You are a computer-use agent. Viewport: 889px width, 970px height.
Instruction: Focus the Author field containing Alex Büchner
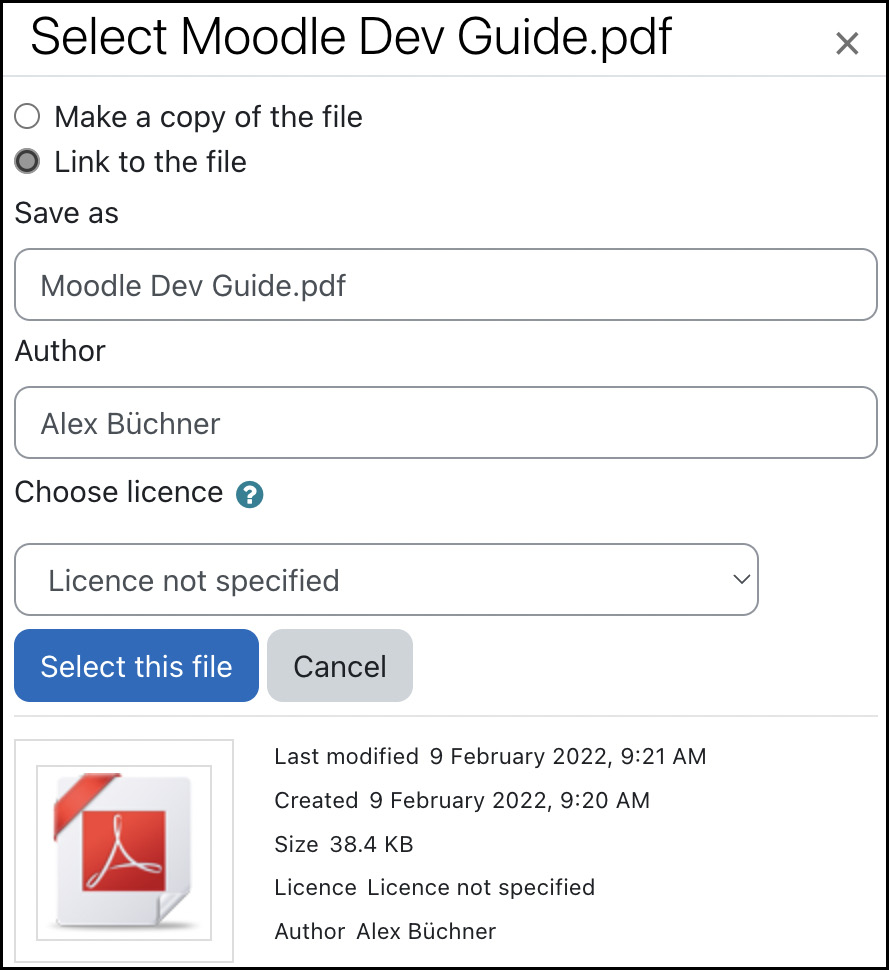click(x=445, y=423)
